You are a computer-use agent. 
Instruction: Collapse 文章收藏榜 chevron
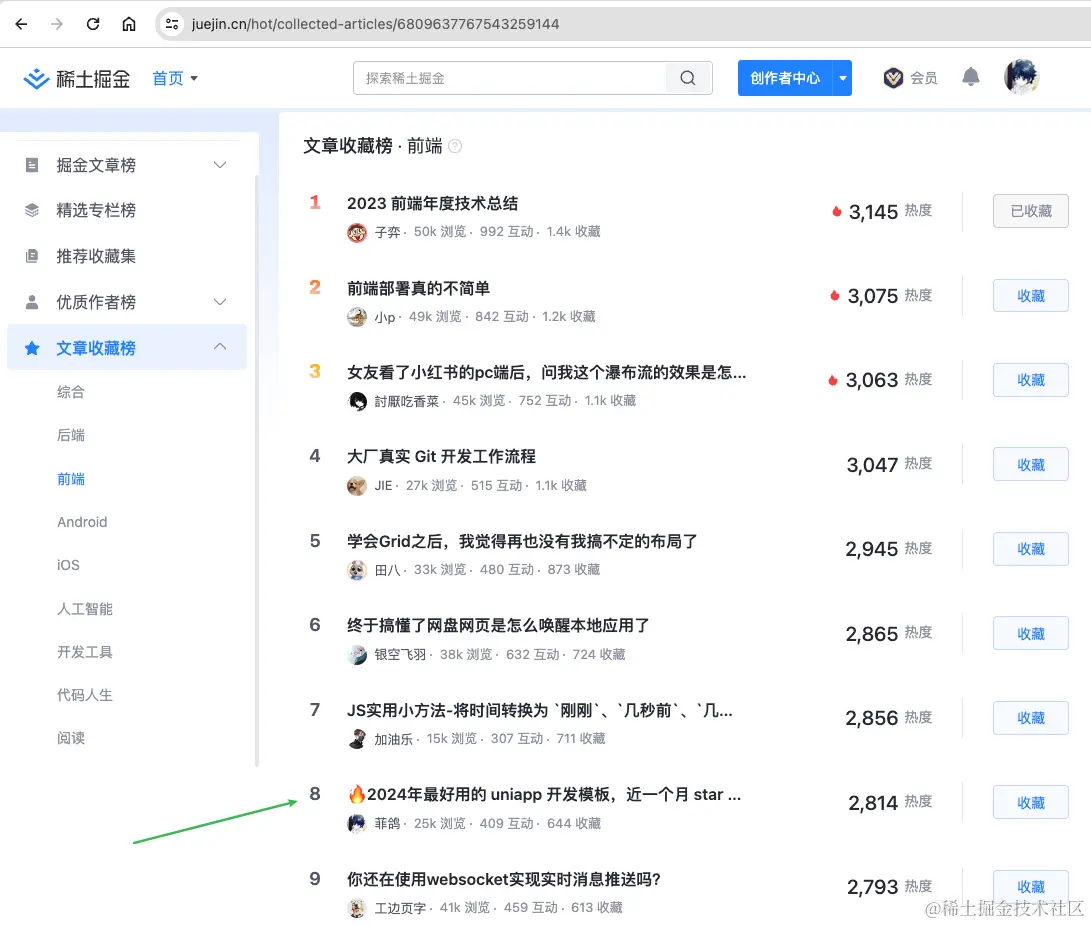tap(220, 347)
